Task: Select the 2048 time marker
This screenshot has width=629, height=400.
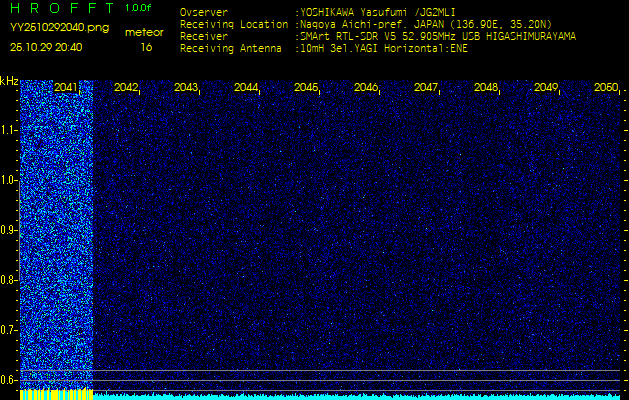Action: [486, 88]
